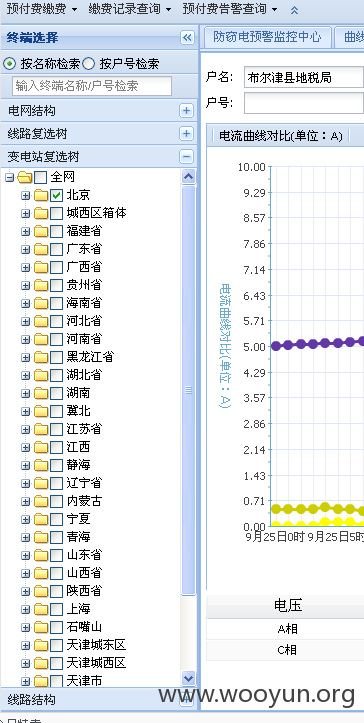Select the 按户号检索 radio button

[x=89, y=64]
